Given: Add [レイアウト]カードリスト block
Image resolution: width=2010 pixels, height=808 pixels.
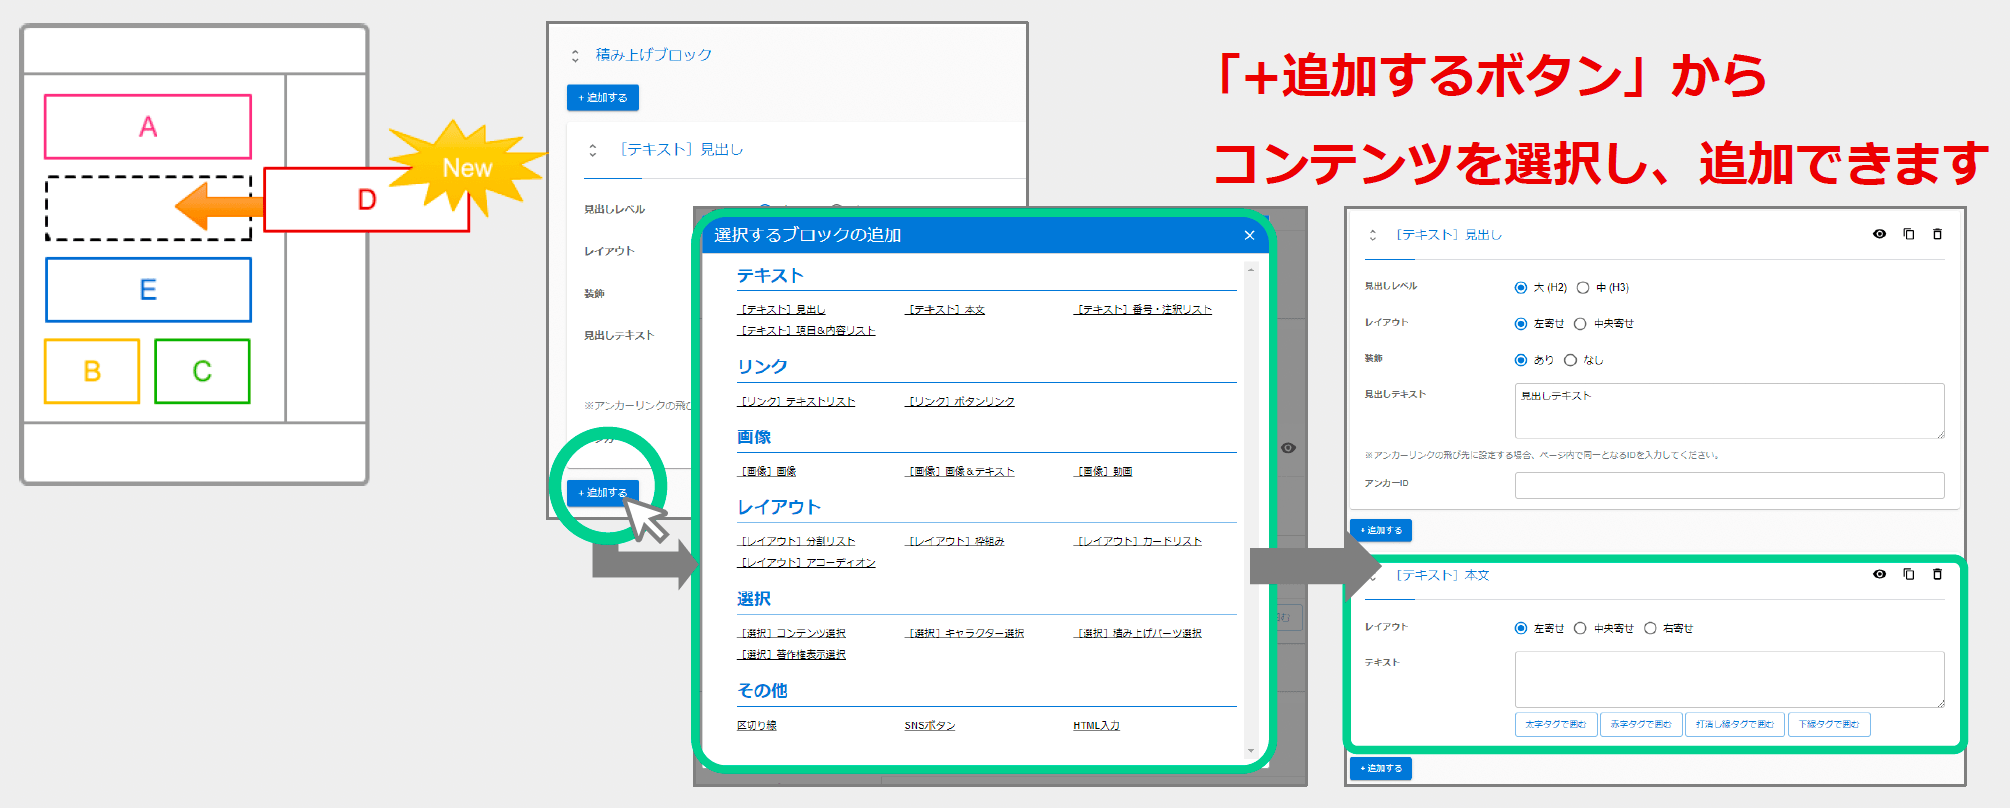Looking at the screenshot, I should pos(1138,542).
